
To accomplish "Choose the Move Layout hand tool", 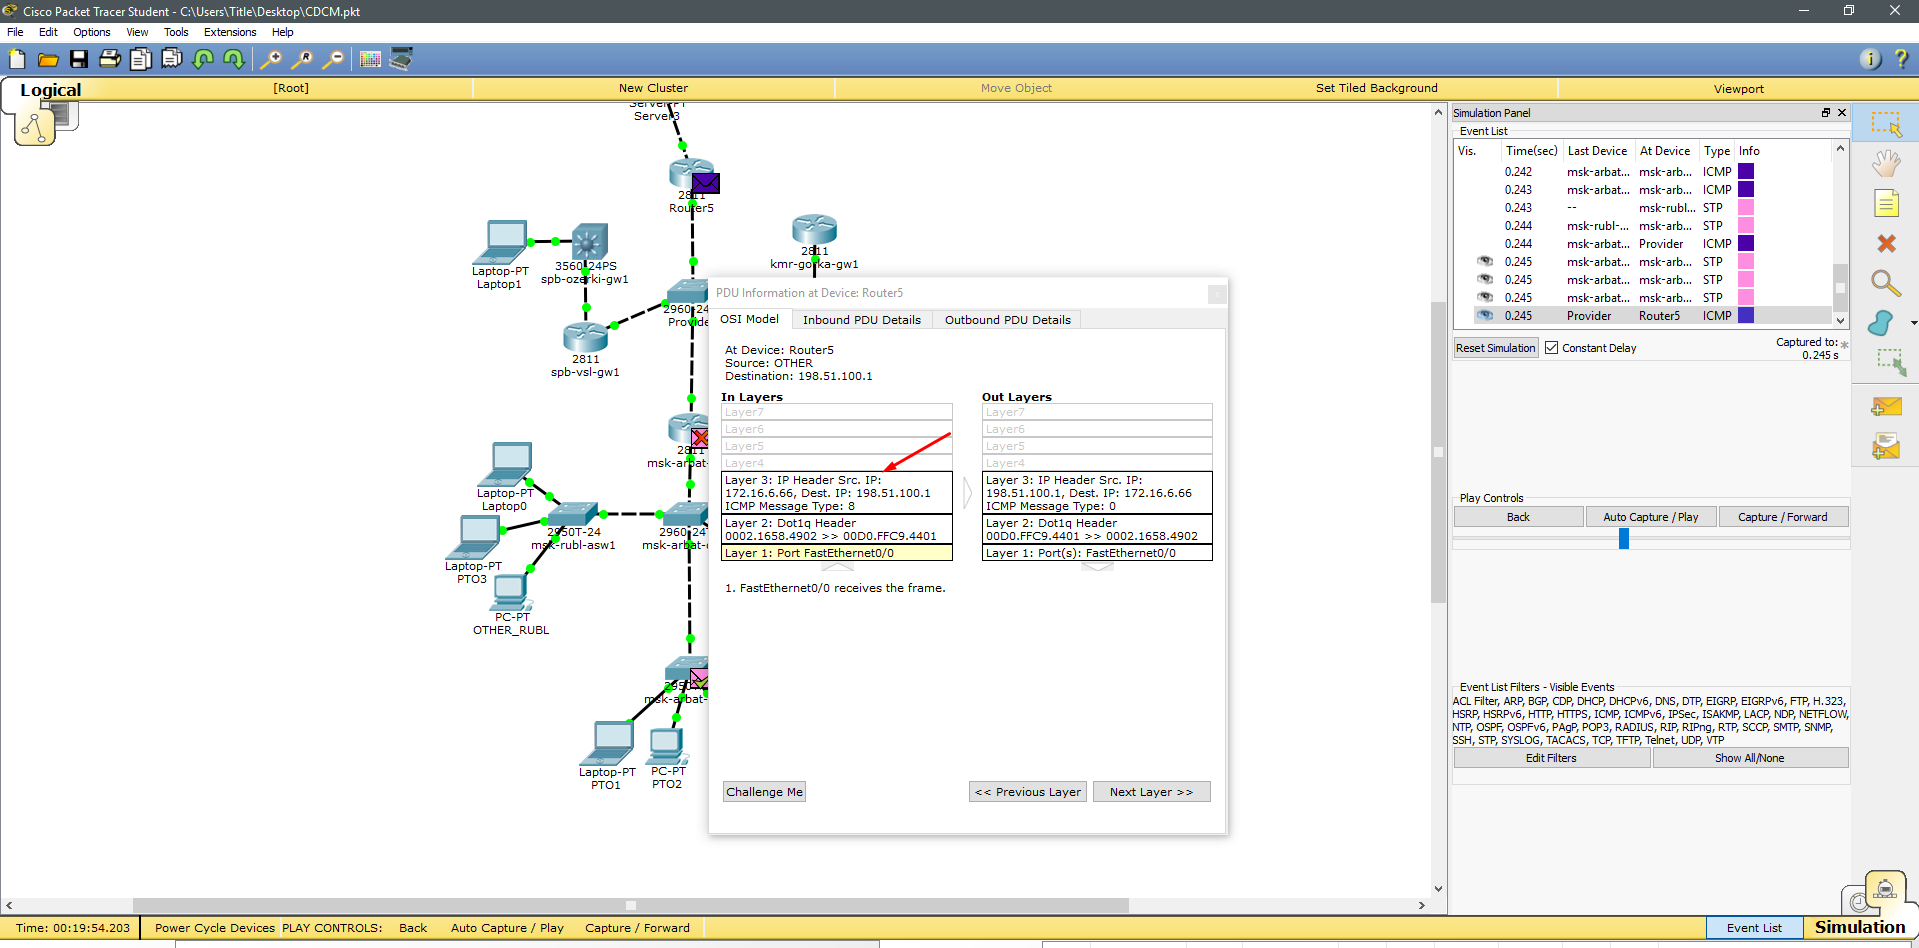I will pos(1886,164).
